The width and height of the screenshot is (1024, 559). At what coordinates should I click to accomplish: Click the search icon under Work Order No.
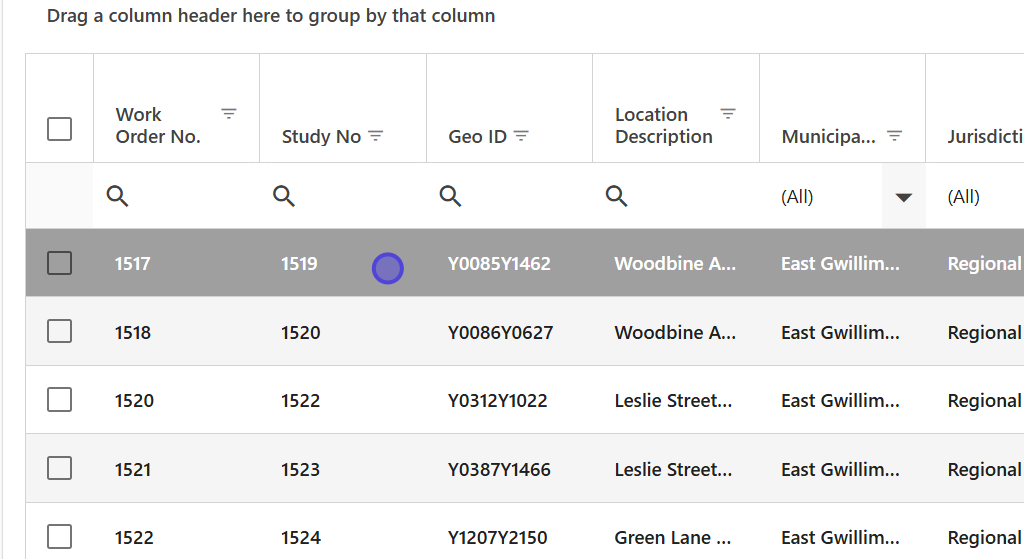[118, 196]
